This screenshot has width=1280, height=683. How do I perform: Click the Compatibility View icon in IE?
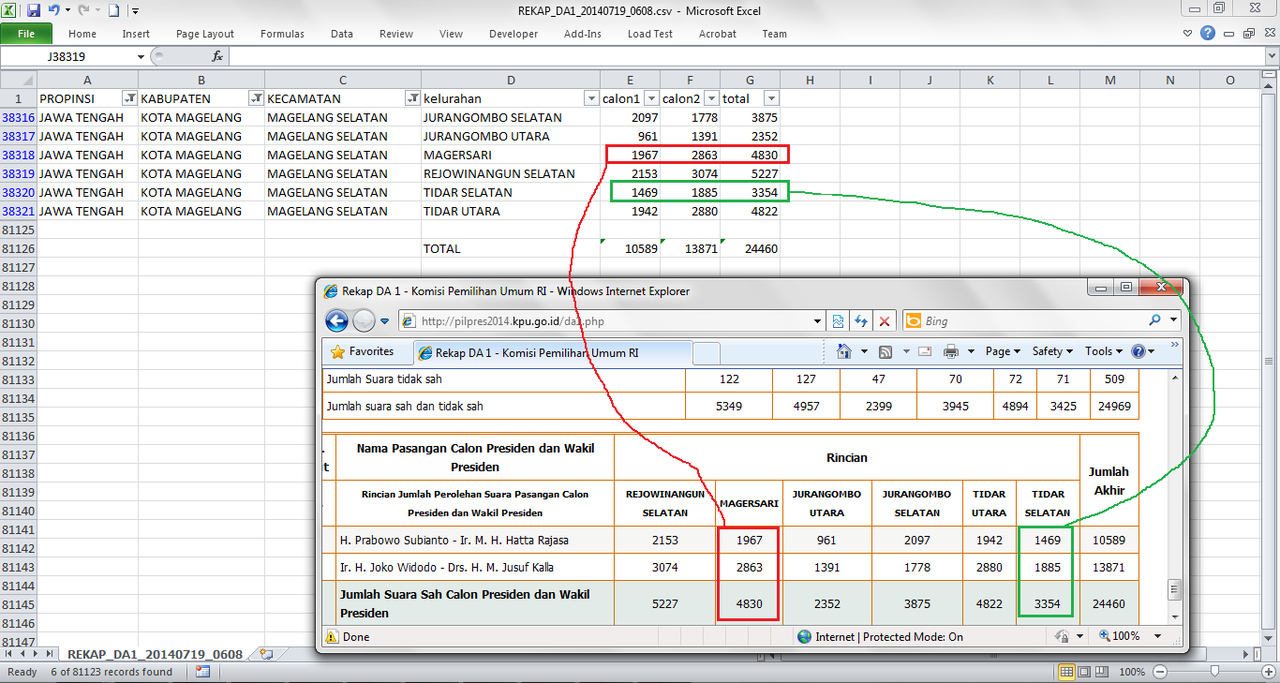pos(838,321)
